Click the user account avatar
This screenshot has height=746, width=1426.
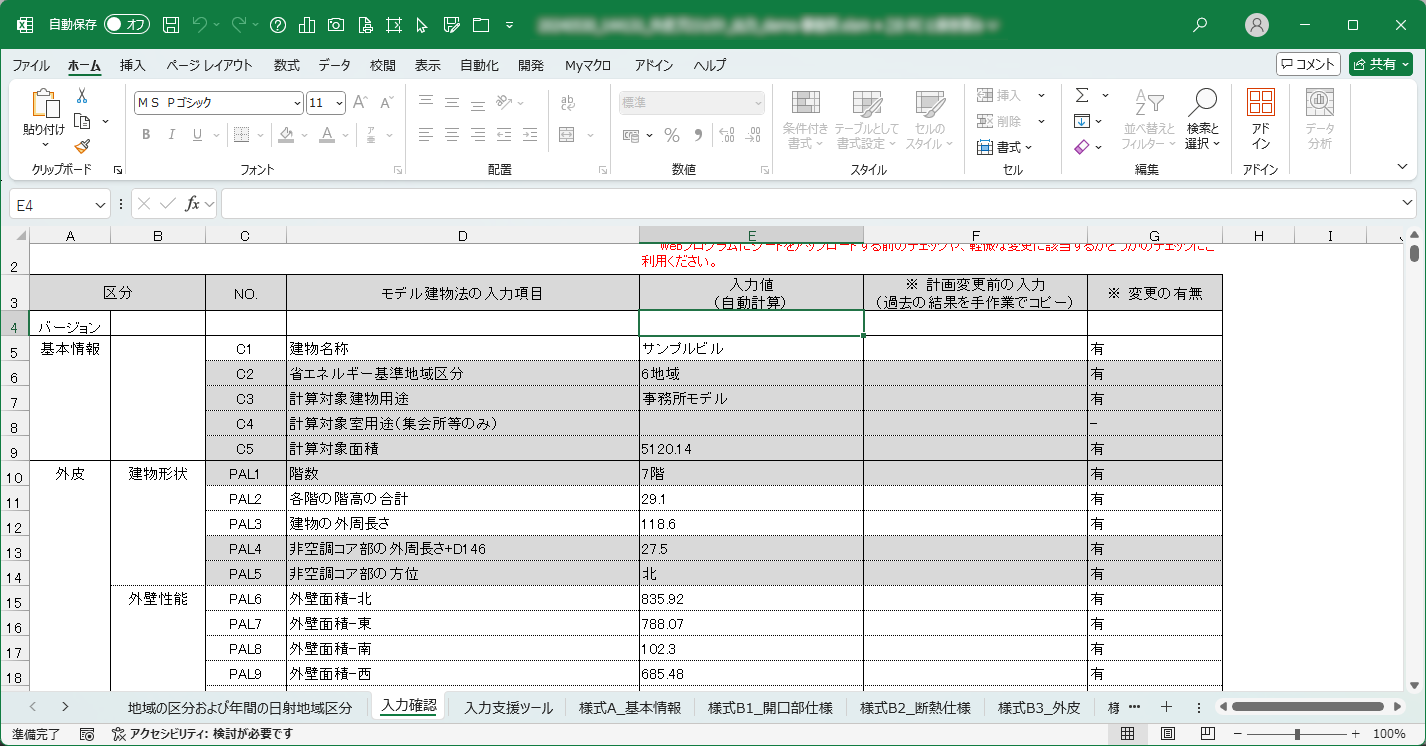1258,24
